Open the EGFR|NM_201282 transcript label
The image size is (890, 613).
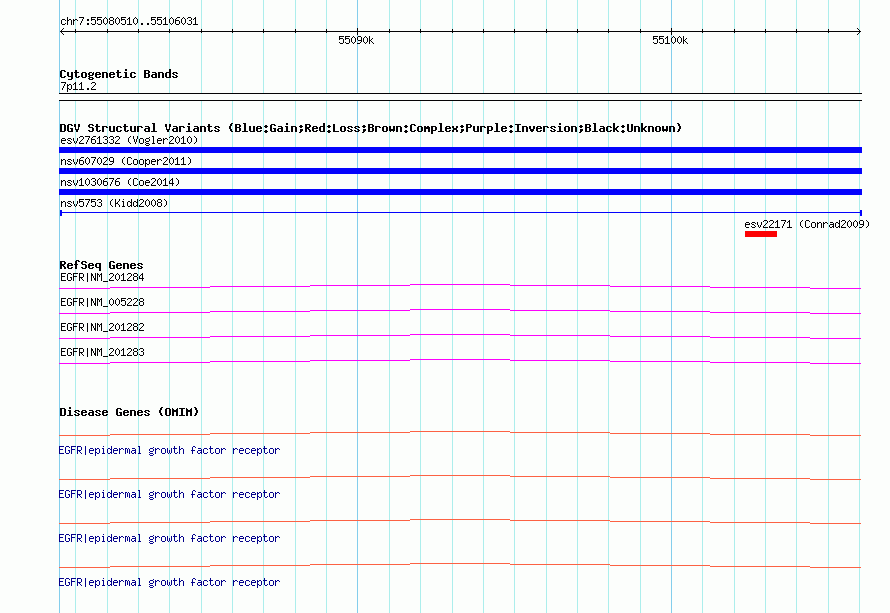pyautogui.click(x=102, y=328)
